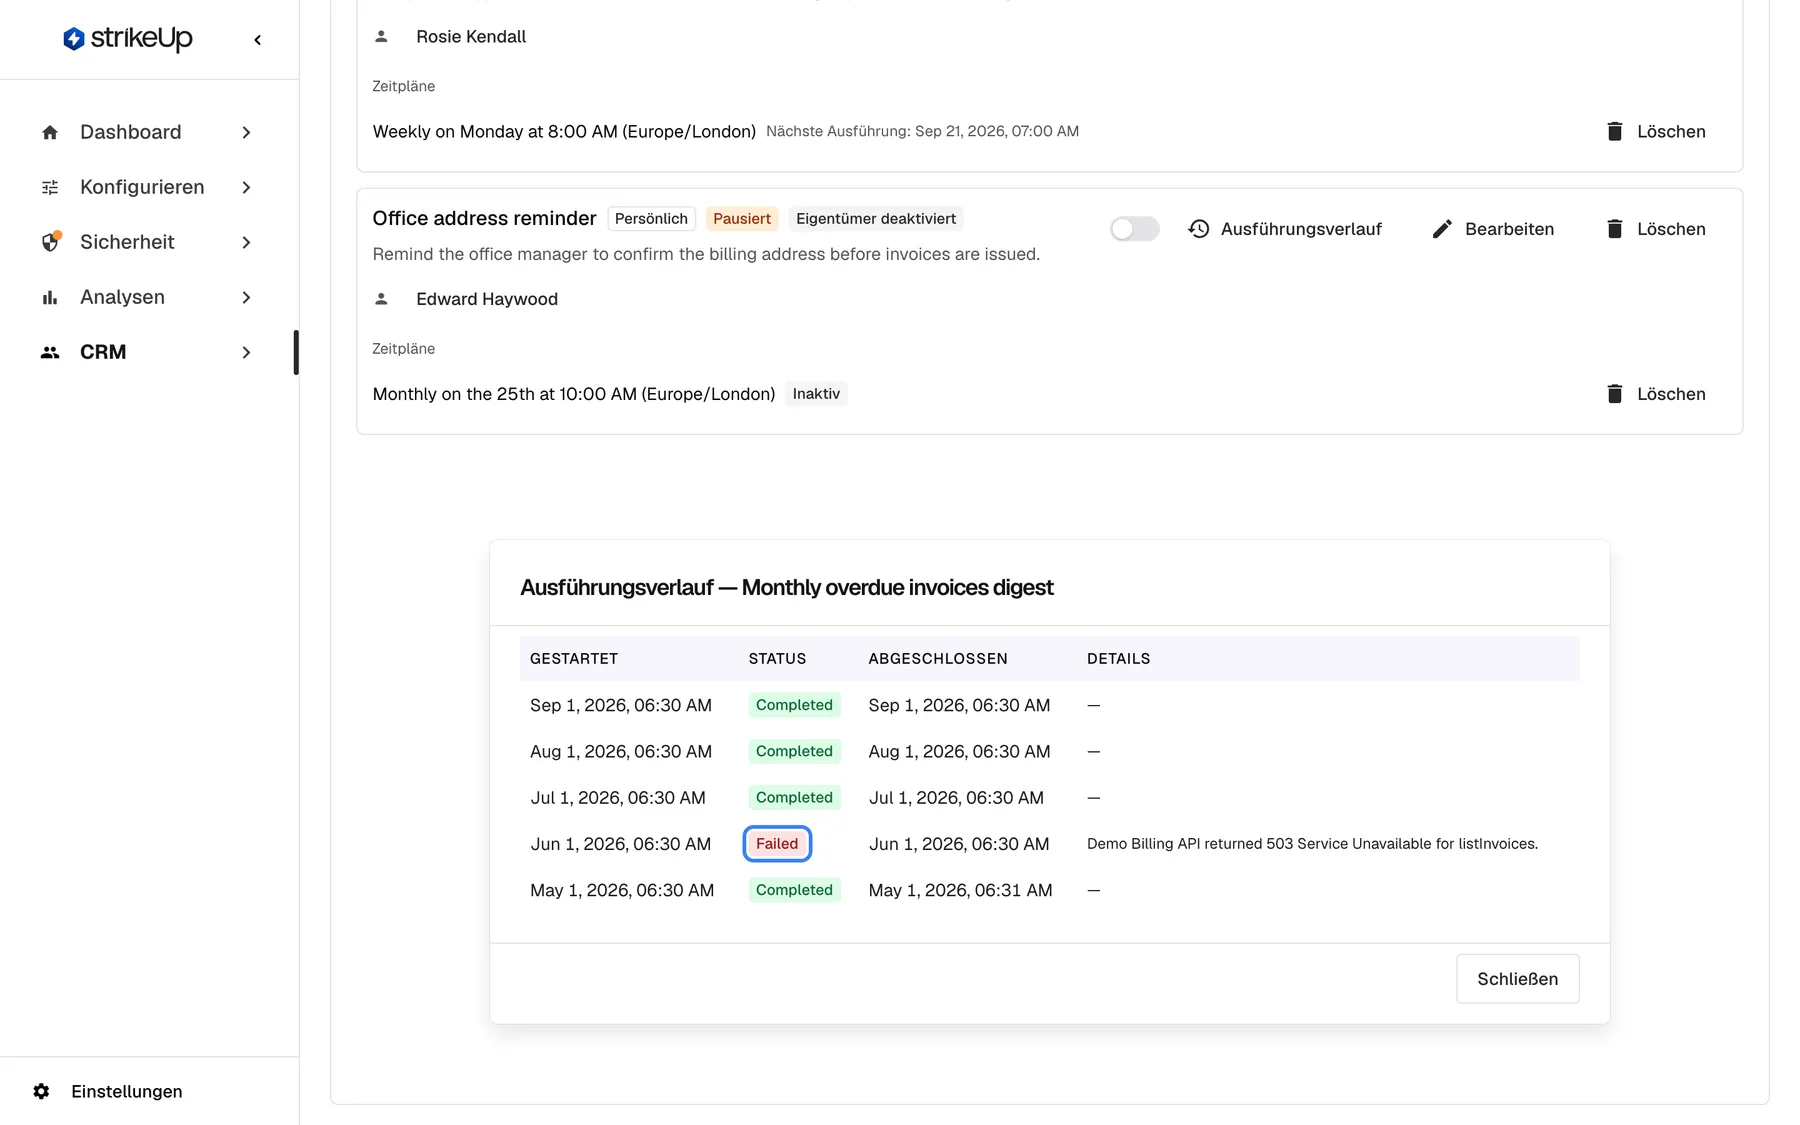The width and height of the screenshot is (1800, 1125).
Task: Collapse the sidebar with the arrow
Action: [258, 40]
